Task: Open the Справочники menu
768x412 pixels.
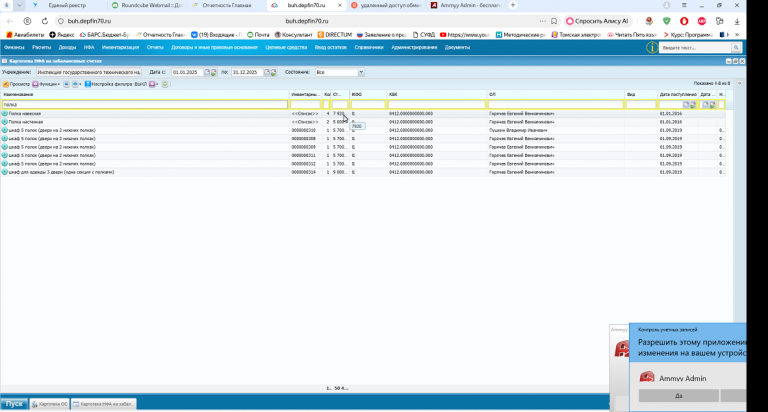Action: tap(369, 48)
